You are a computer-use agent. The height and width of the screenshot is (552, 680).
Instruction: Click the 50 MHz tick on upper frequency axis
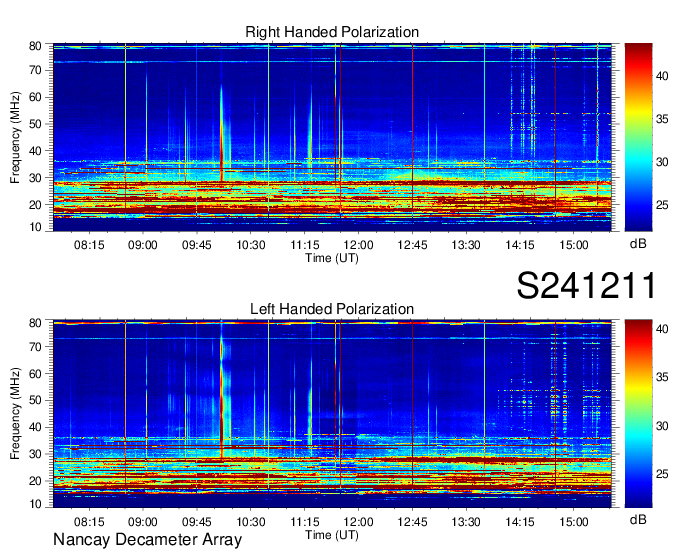[35, 124]
